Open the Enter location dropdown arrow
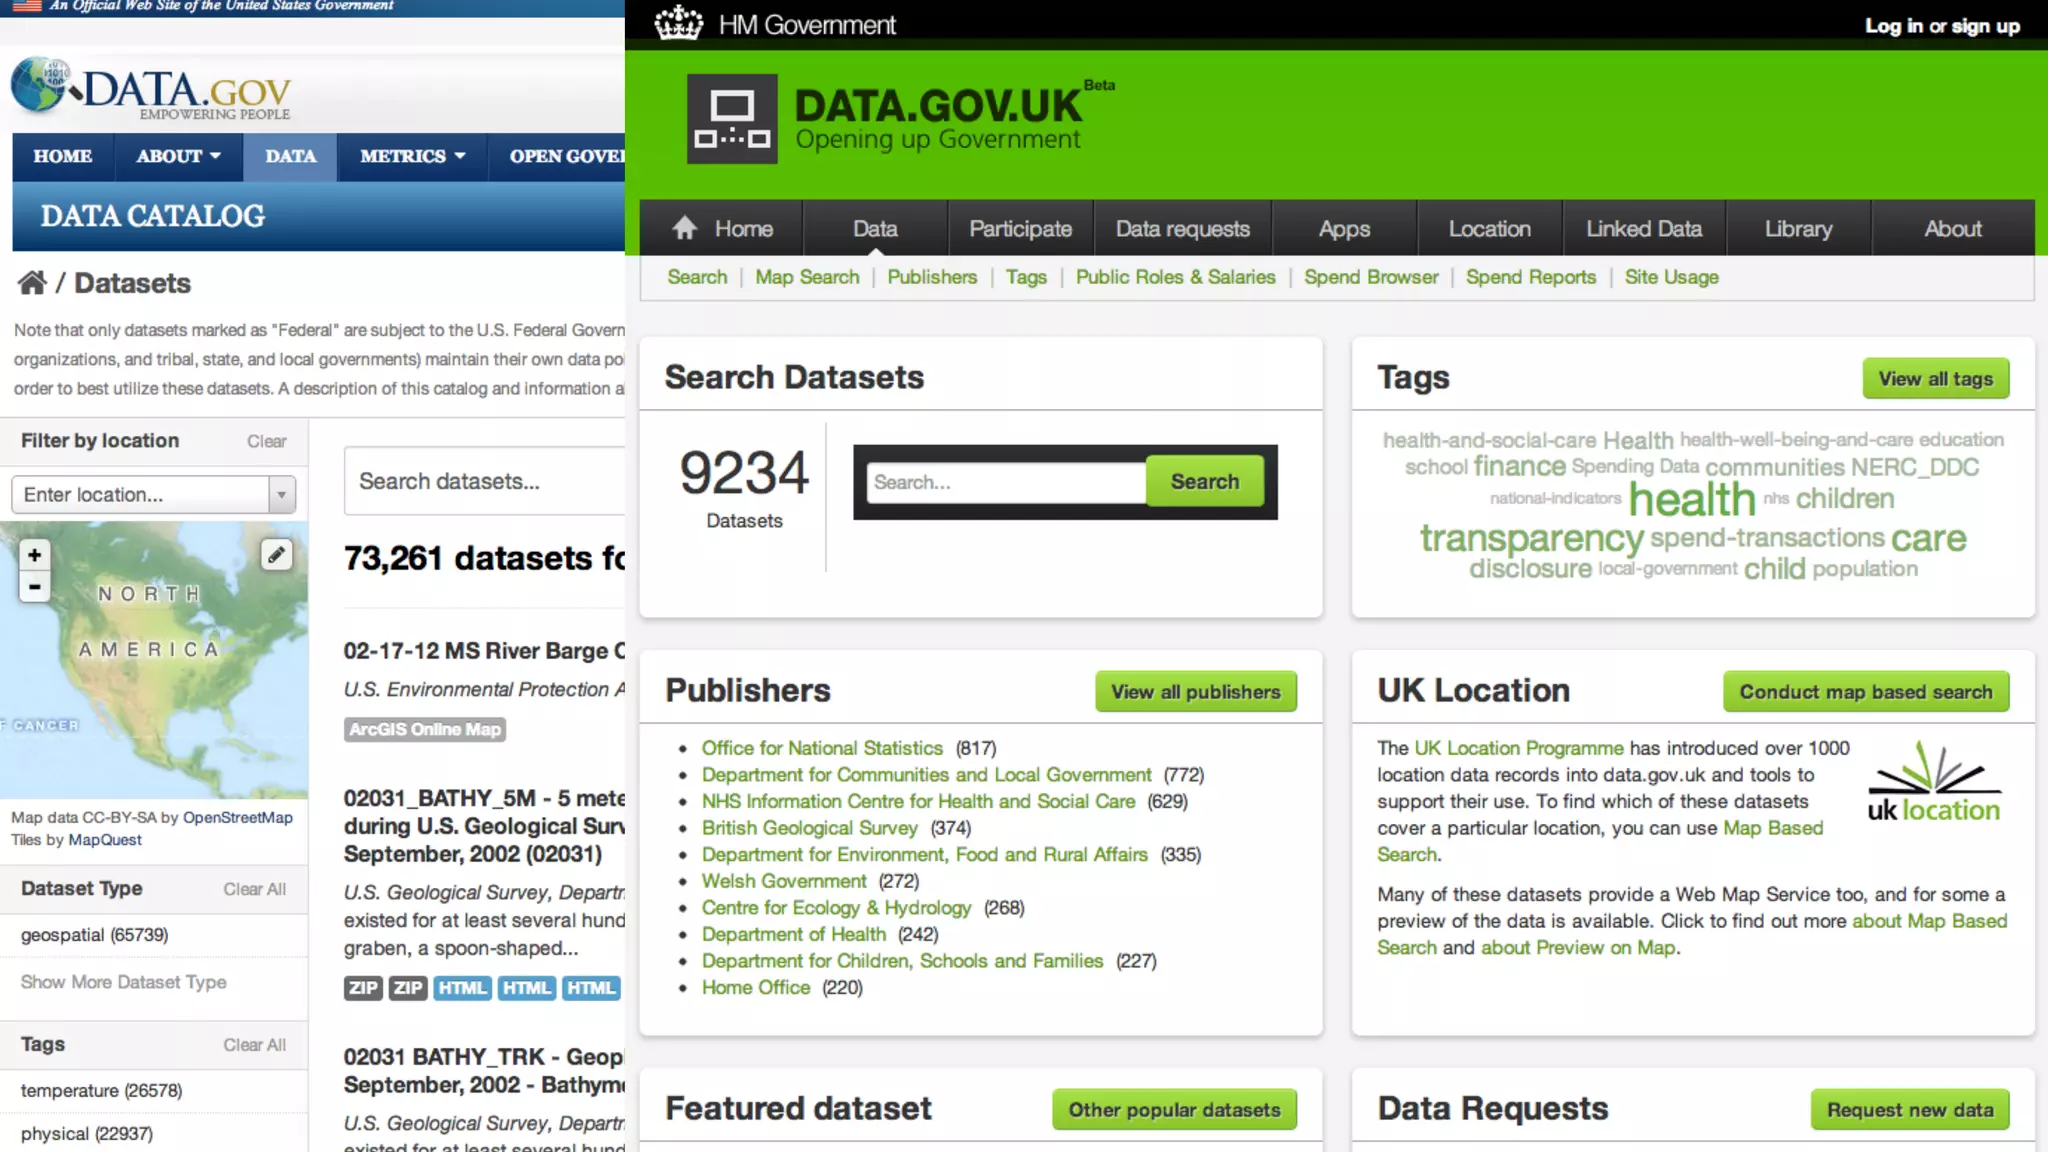 (282, 494)
